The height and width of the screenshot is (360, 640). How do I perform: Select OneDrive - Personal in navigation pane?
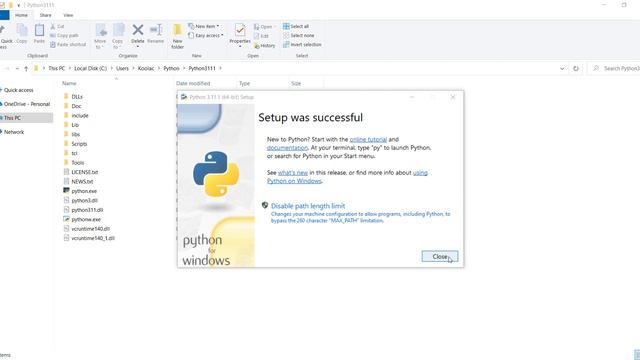pos(27,104)
